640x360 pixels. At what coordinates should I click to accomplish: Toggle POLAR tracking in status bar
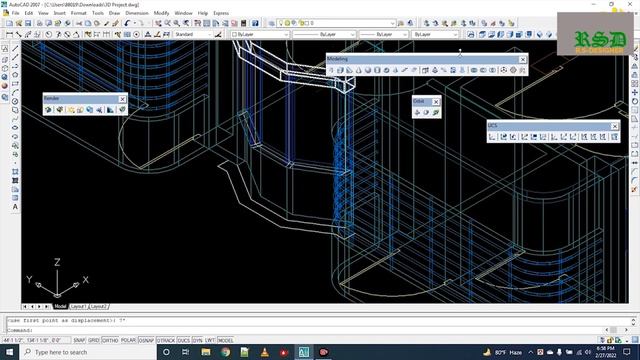pos(128,340)
